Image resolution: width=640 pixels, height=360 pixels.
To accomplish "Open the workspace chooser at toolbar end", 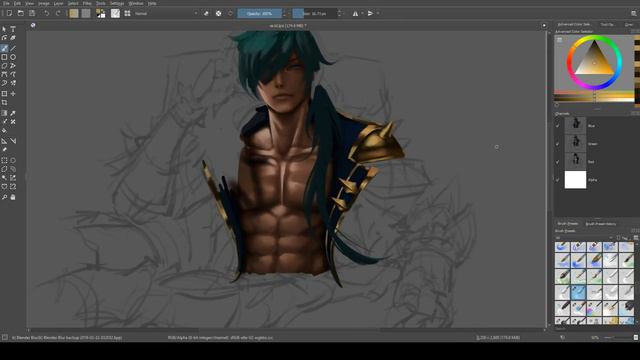I will coord(634,13).
